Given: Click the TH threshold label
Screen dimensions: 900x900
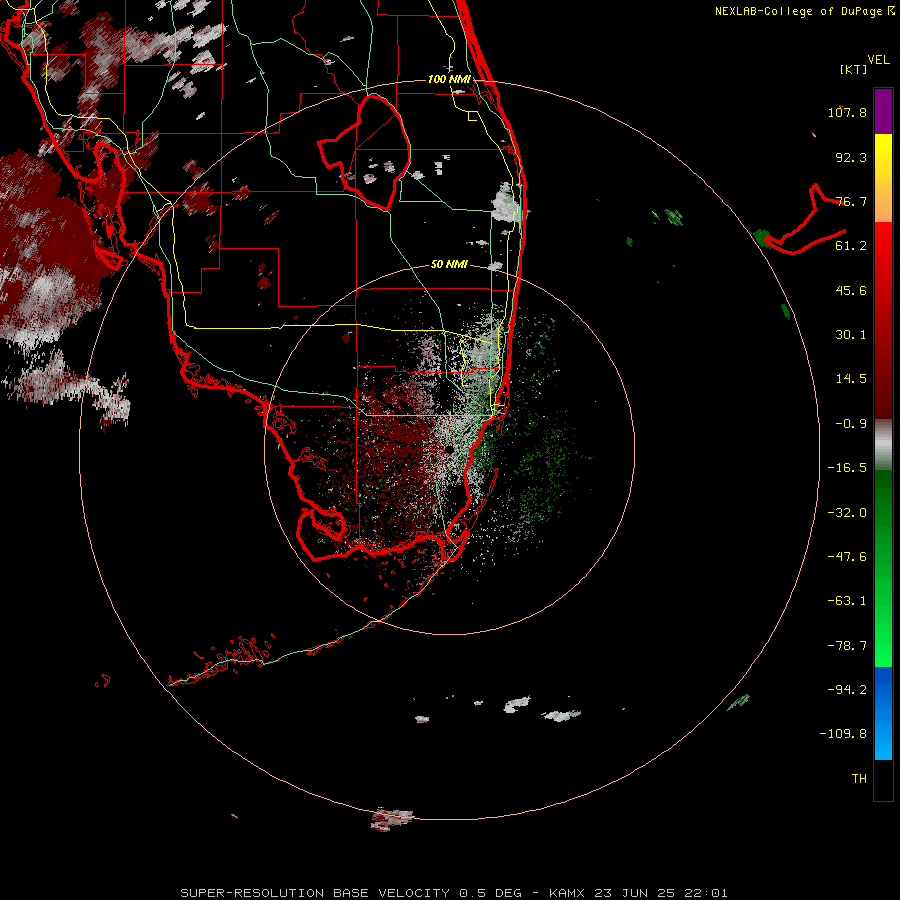Looking at the screenshot, I should [859, 779].
